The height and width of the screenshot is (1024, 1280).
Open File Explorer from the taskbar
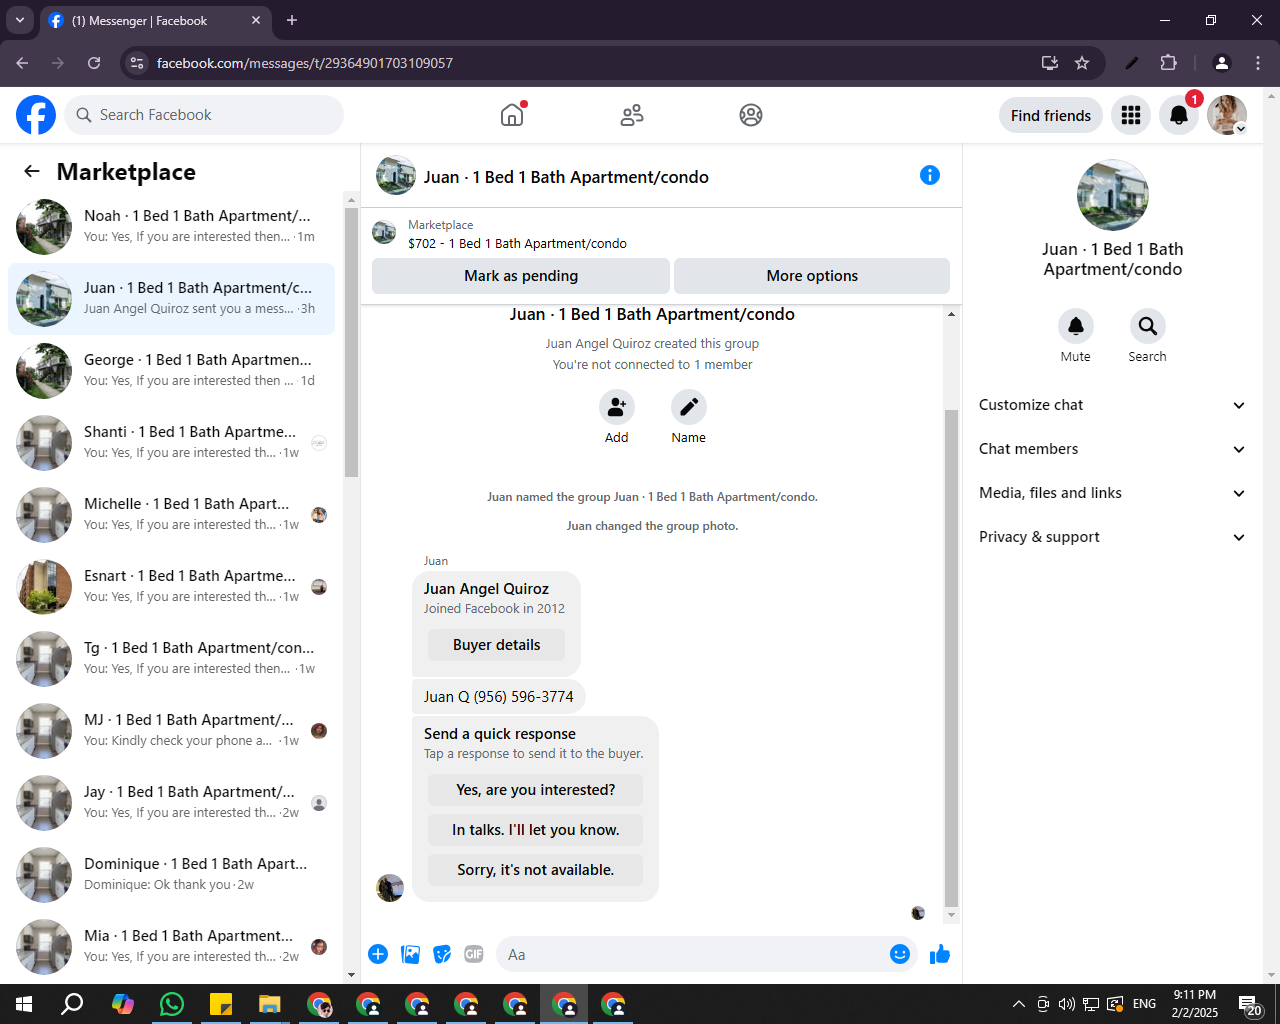coord(270,1004)
